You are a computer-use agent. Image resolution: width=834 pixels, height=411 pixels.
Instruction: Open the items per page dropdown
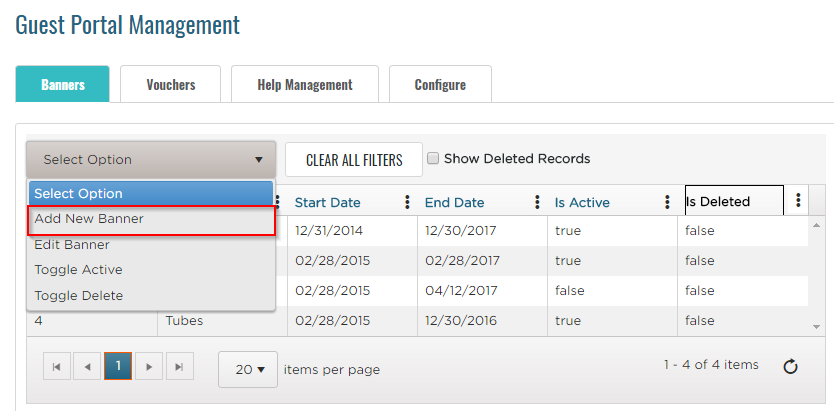pyautogui.click(x=248, y=369)
